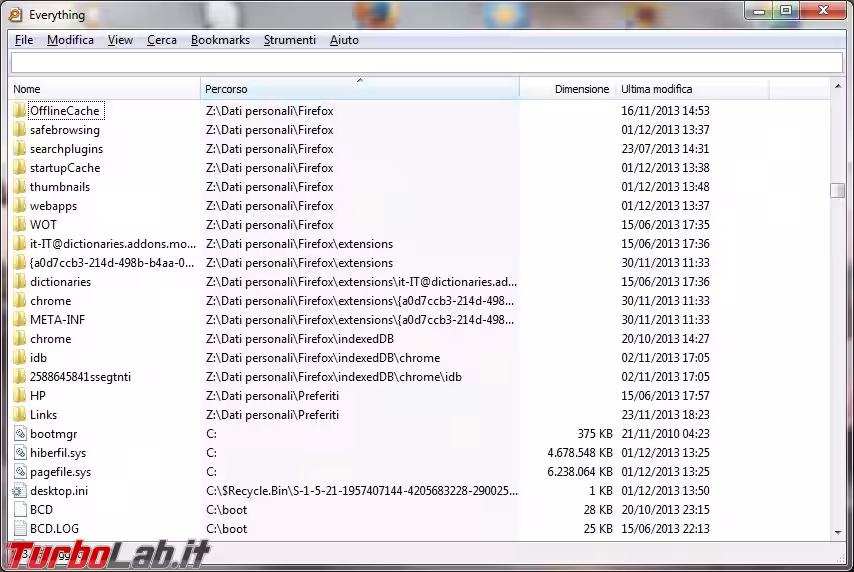
Task: Sort results by Nome column header
Action: tap(105, 89)
